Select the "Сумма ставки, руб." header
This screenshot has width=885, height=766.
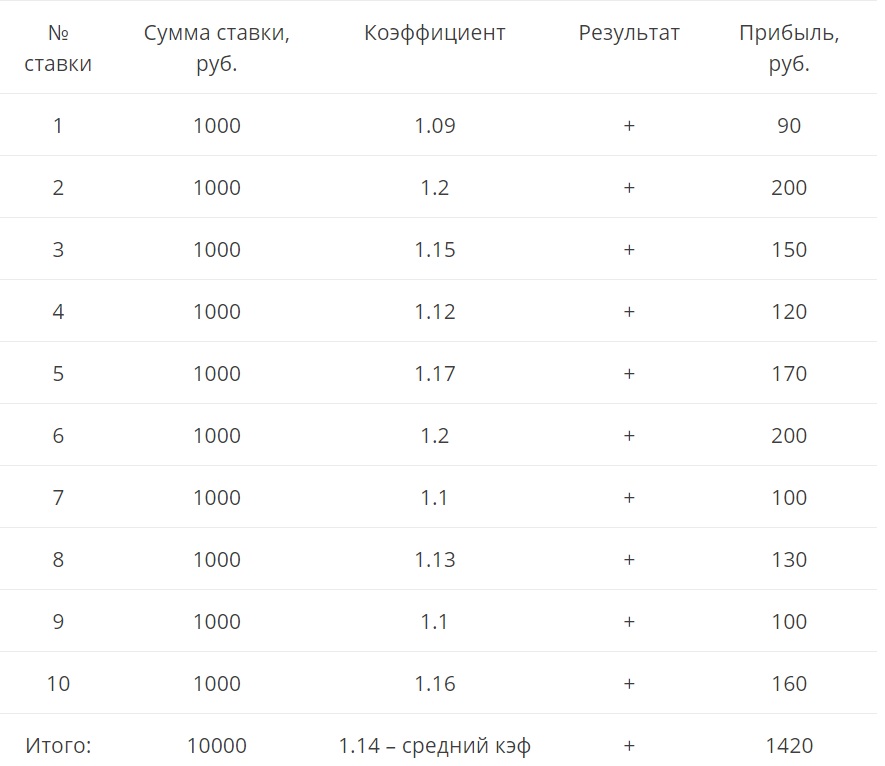[217, 48]
